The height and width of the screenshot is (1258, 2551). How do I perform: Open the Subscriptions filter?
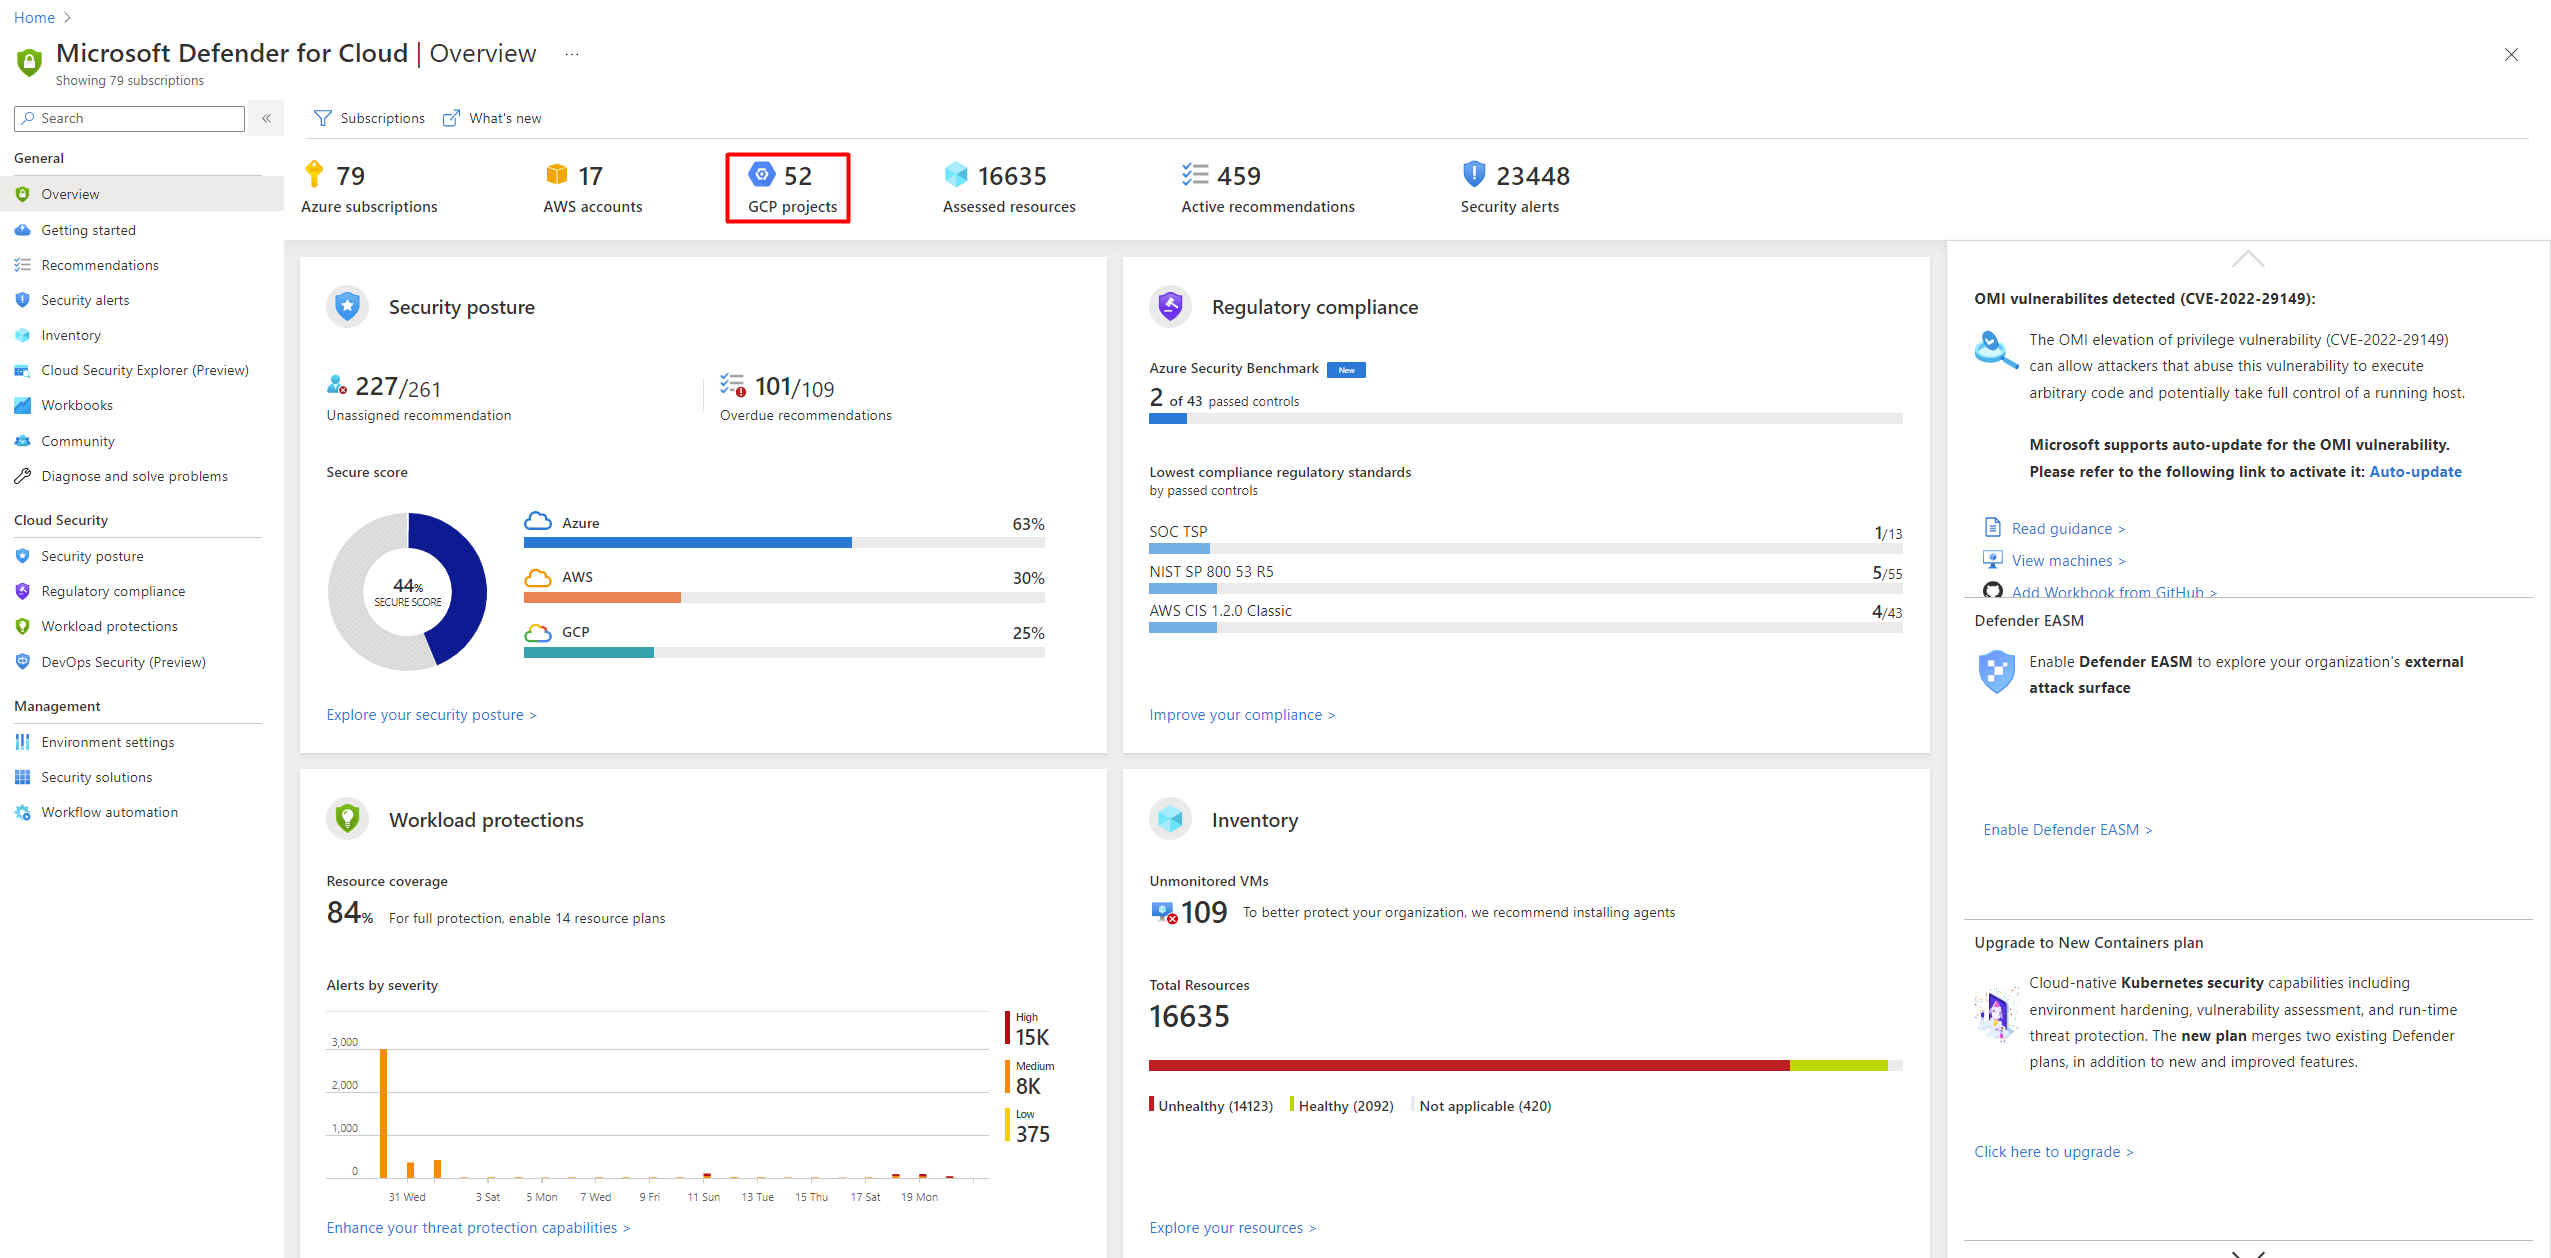[x=369, y=118]
